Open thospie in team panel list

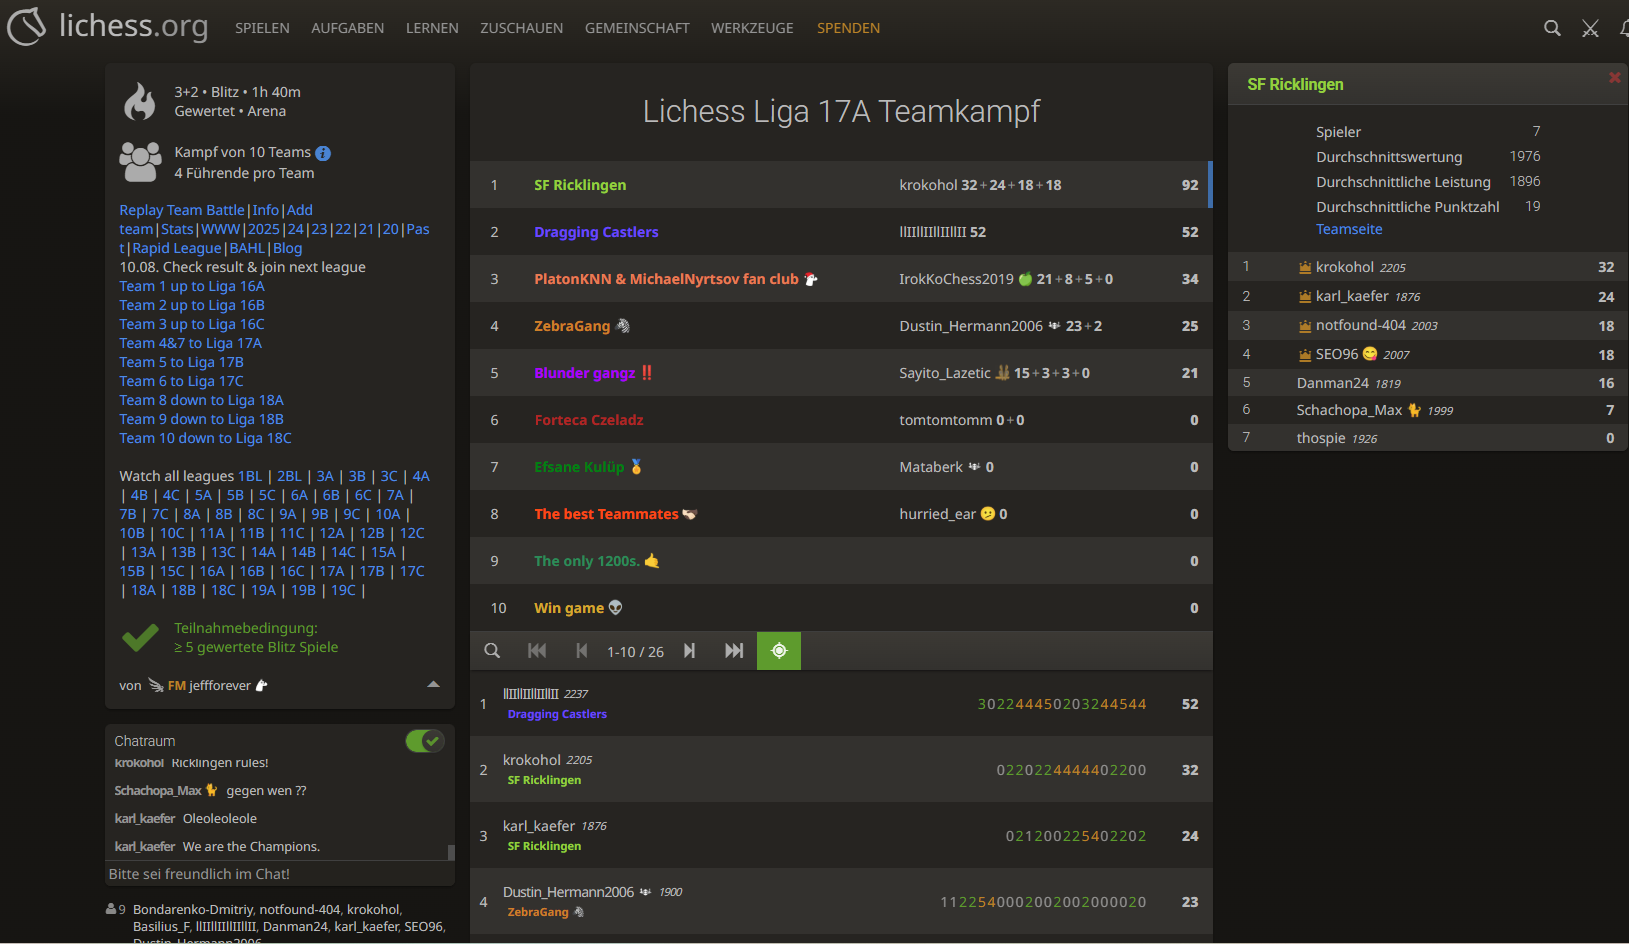(1428, 438)
